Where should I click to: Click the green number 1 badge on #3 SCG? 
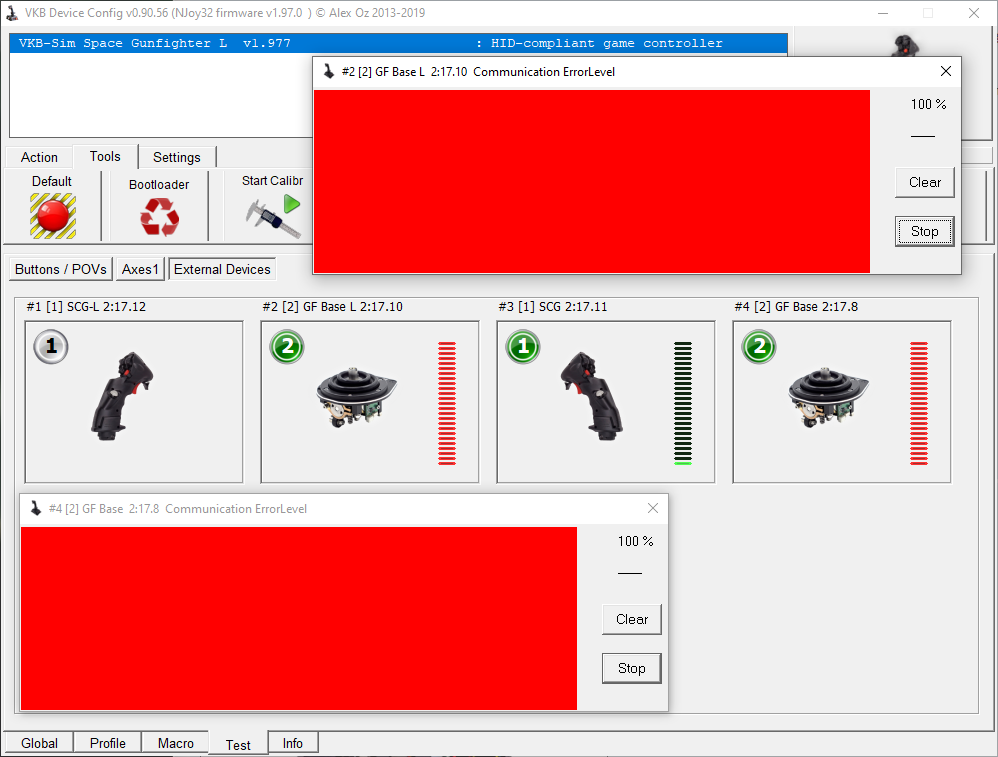click(x=523, y=346)
